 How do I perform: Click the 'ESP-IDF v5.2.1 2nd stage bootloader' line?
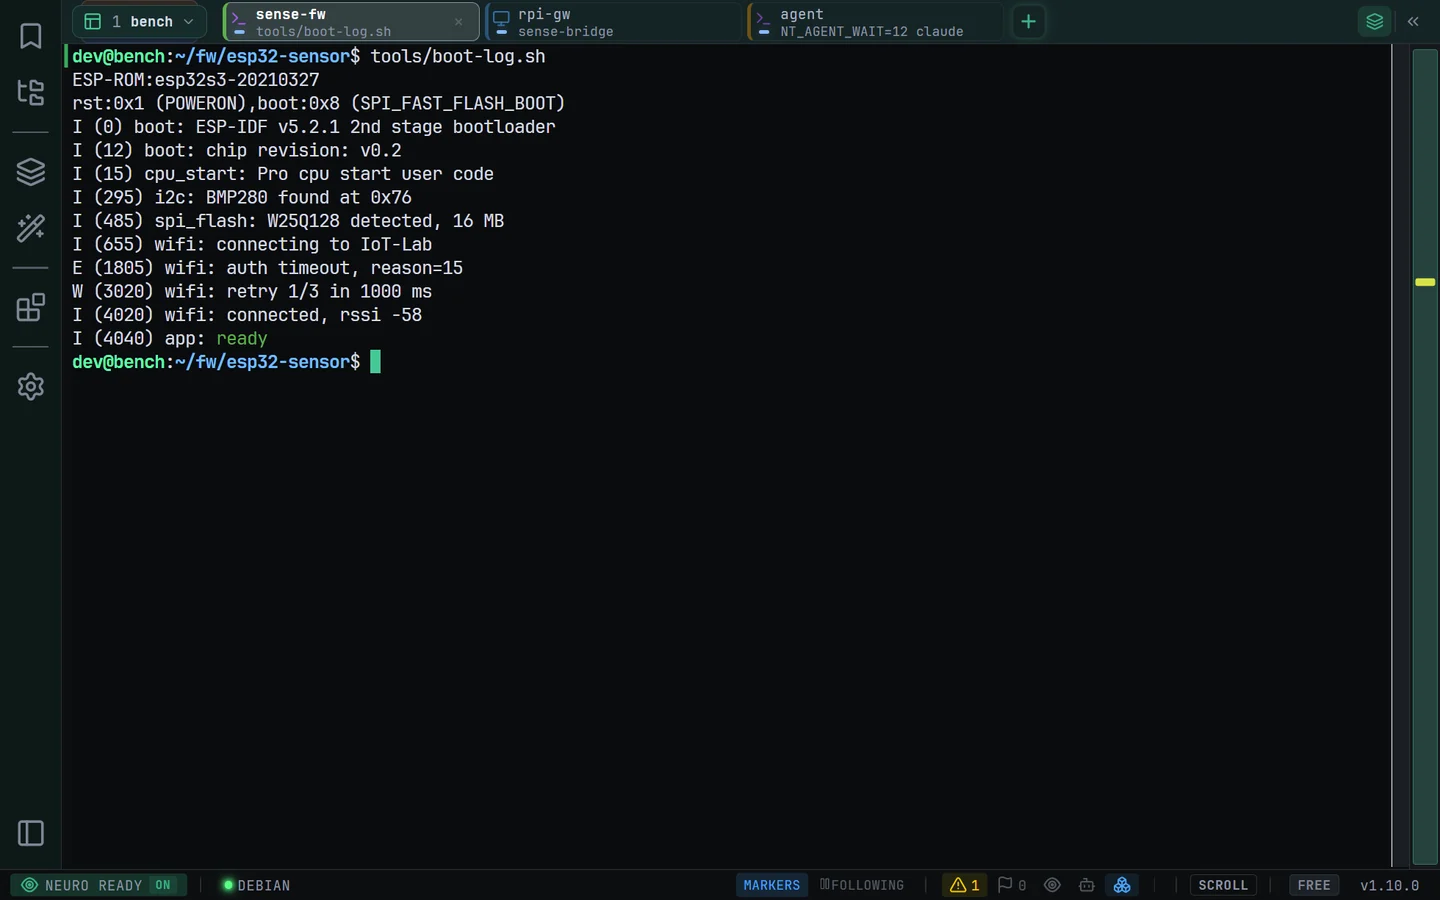tap(314, 127)
